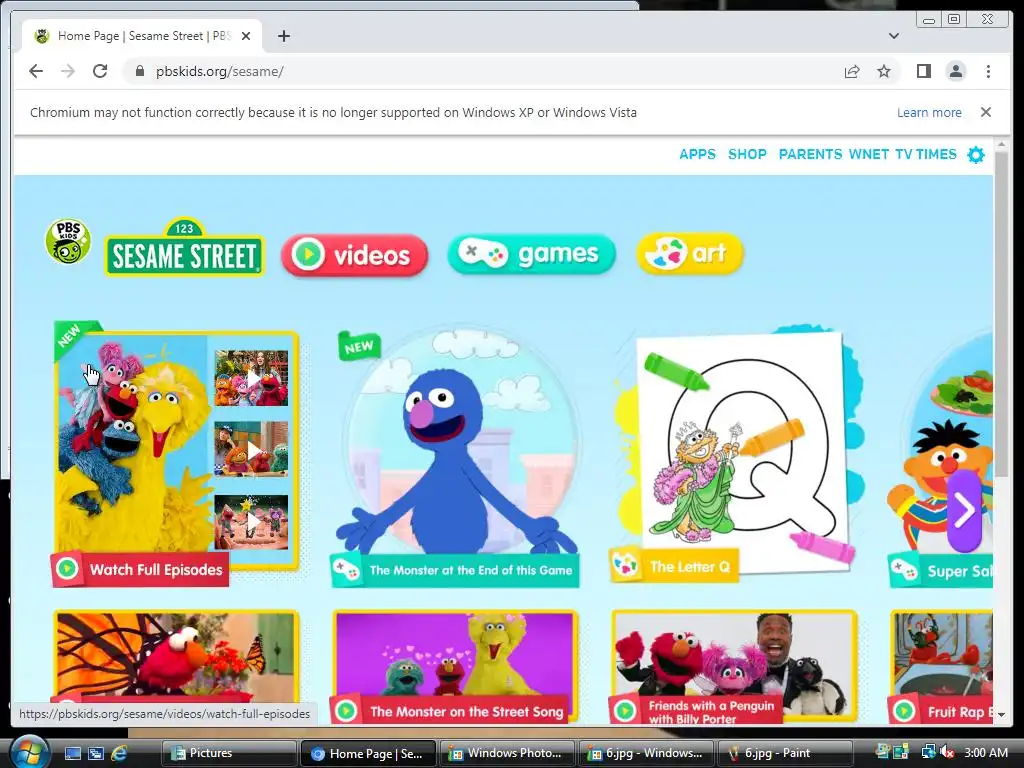Image resolution: width=1024 pixels, height=768 pixels.
Task: Open the Chromium profile avatar
Action: 955,71
